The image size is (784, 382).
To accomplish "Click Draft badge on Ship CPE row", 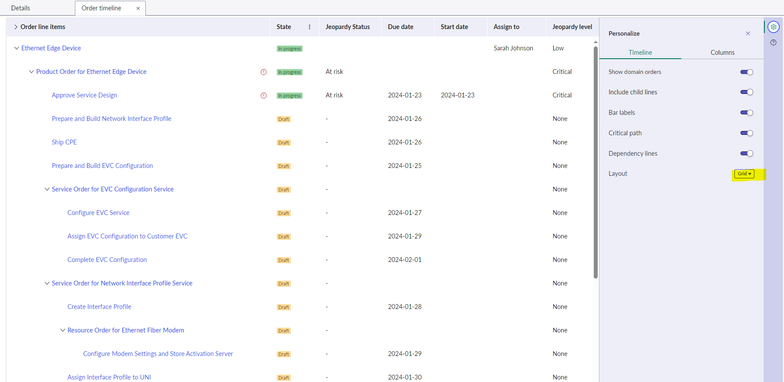I will pyautogui.click(x=284, y=142).
